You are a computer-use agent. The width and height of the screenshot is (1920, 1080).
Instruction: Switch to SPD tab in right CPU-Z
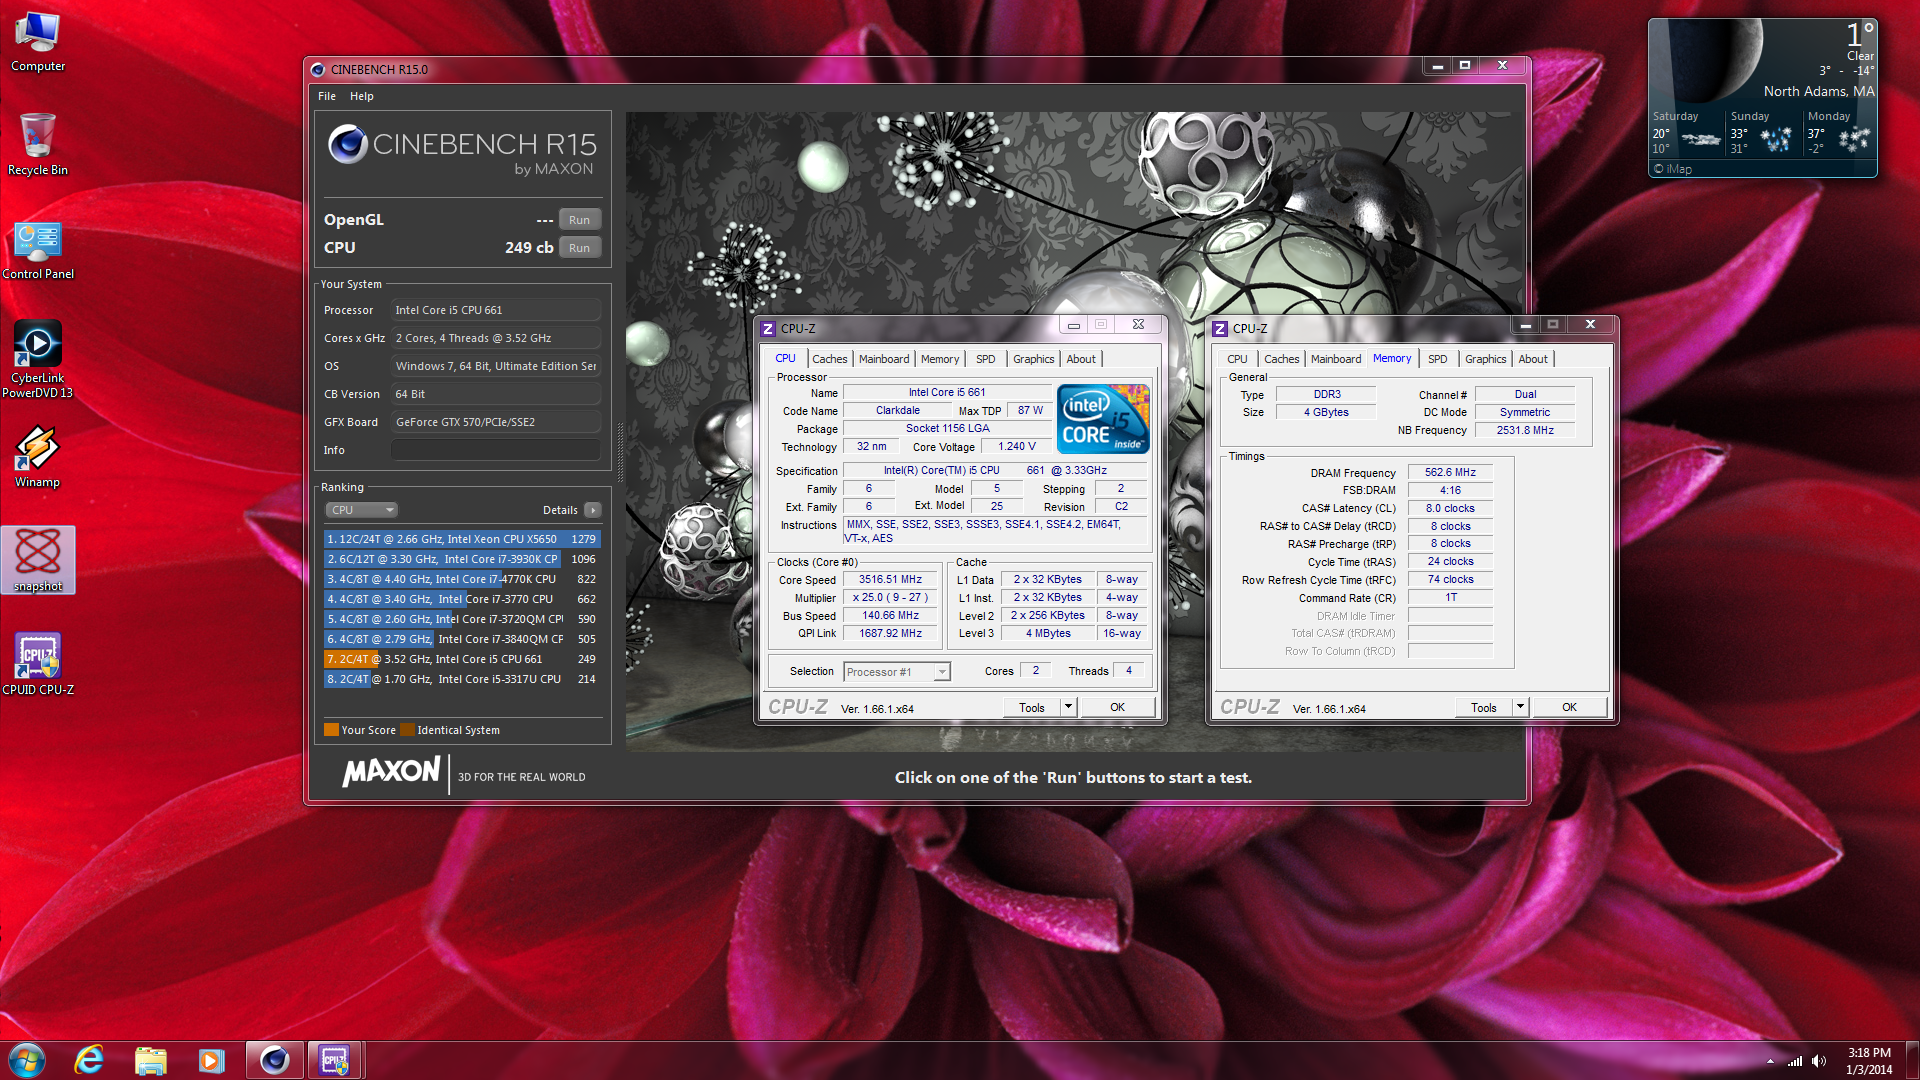pyautogui.click(x=1438, y=359)
